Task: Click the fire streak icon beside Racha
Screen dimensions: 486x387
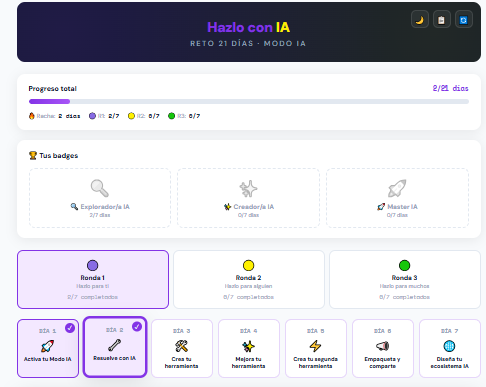Action: 32,116
